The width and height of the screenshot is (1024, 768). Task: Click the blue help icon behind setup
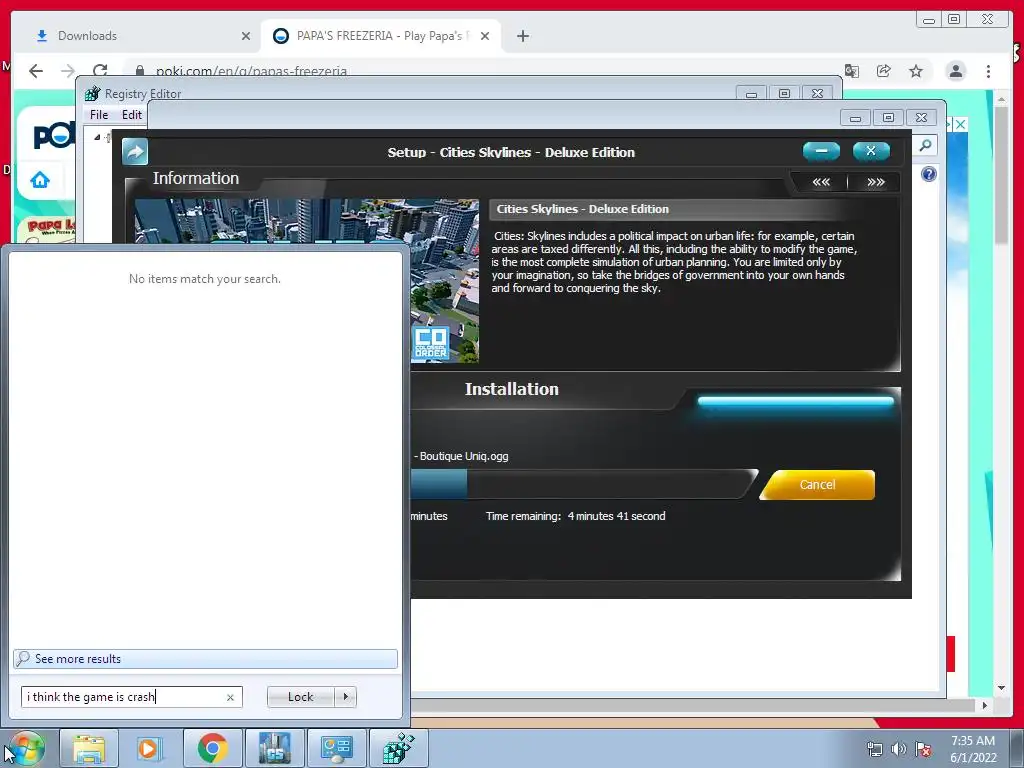(929, 174)
